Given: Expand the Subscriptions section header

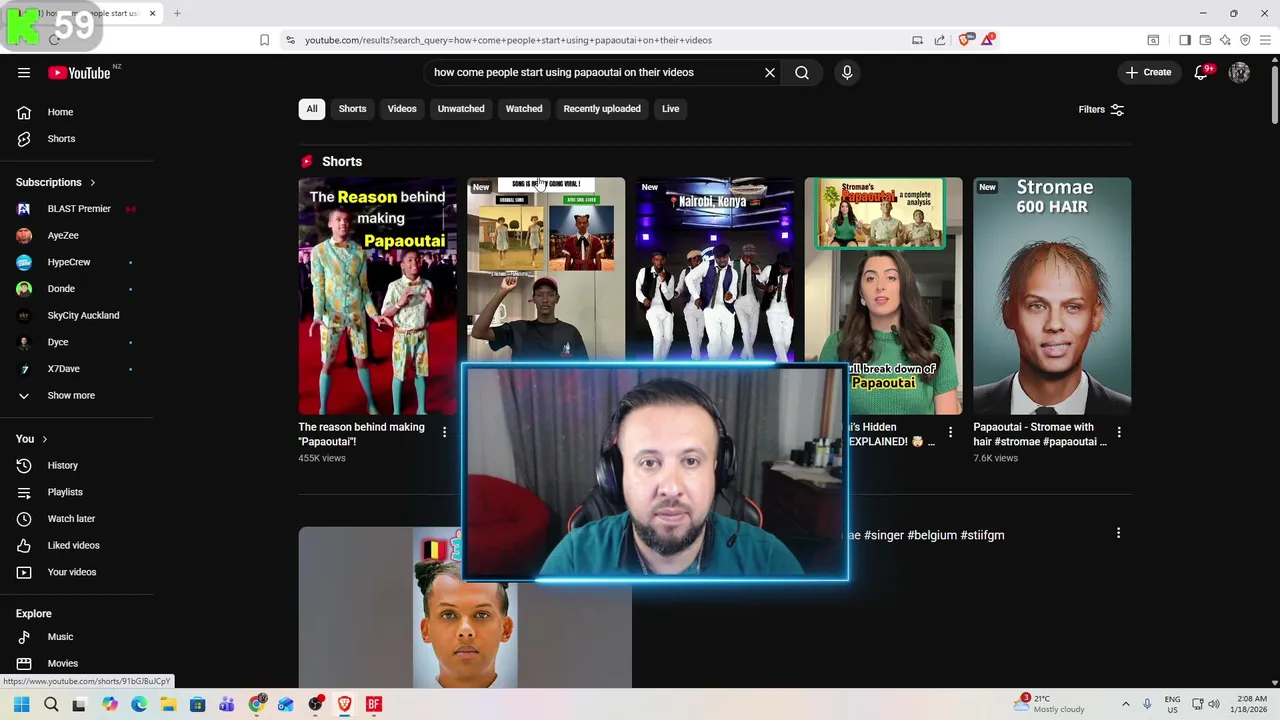Looking at the screenshot, I should [x=56, y=182].
